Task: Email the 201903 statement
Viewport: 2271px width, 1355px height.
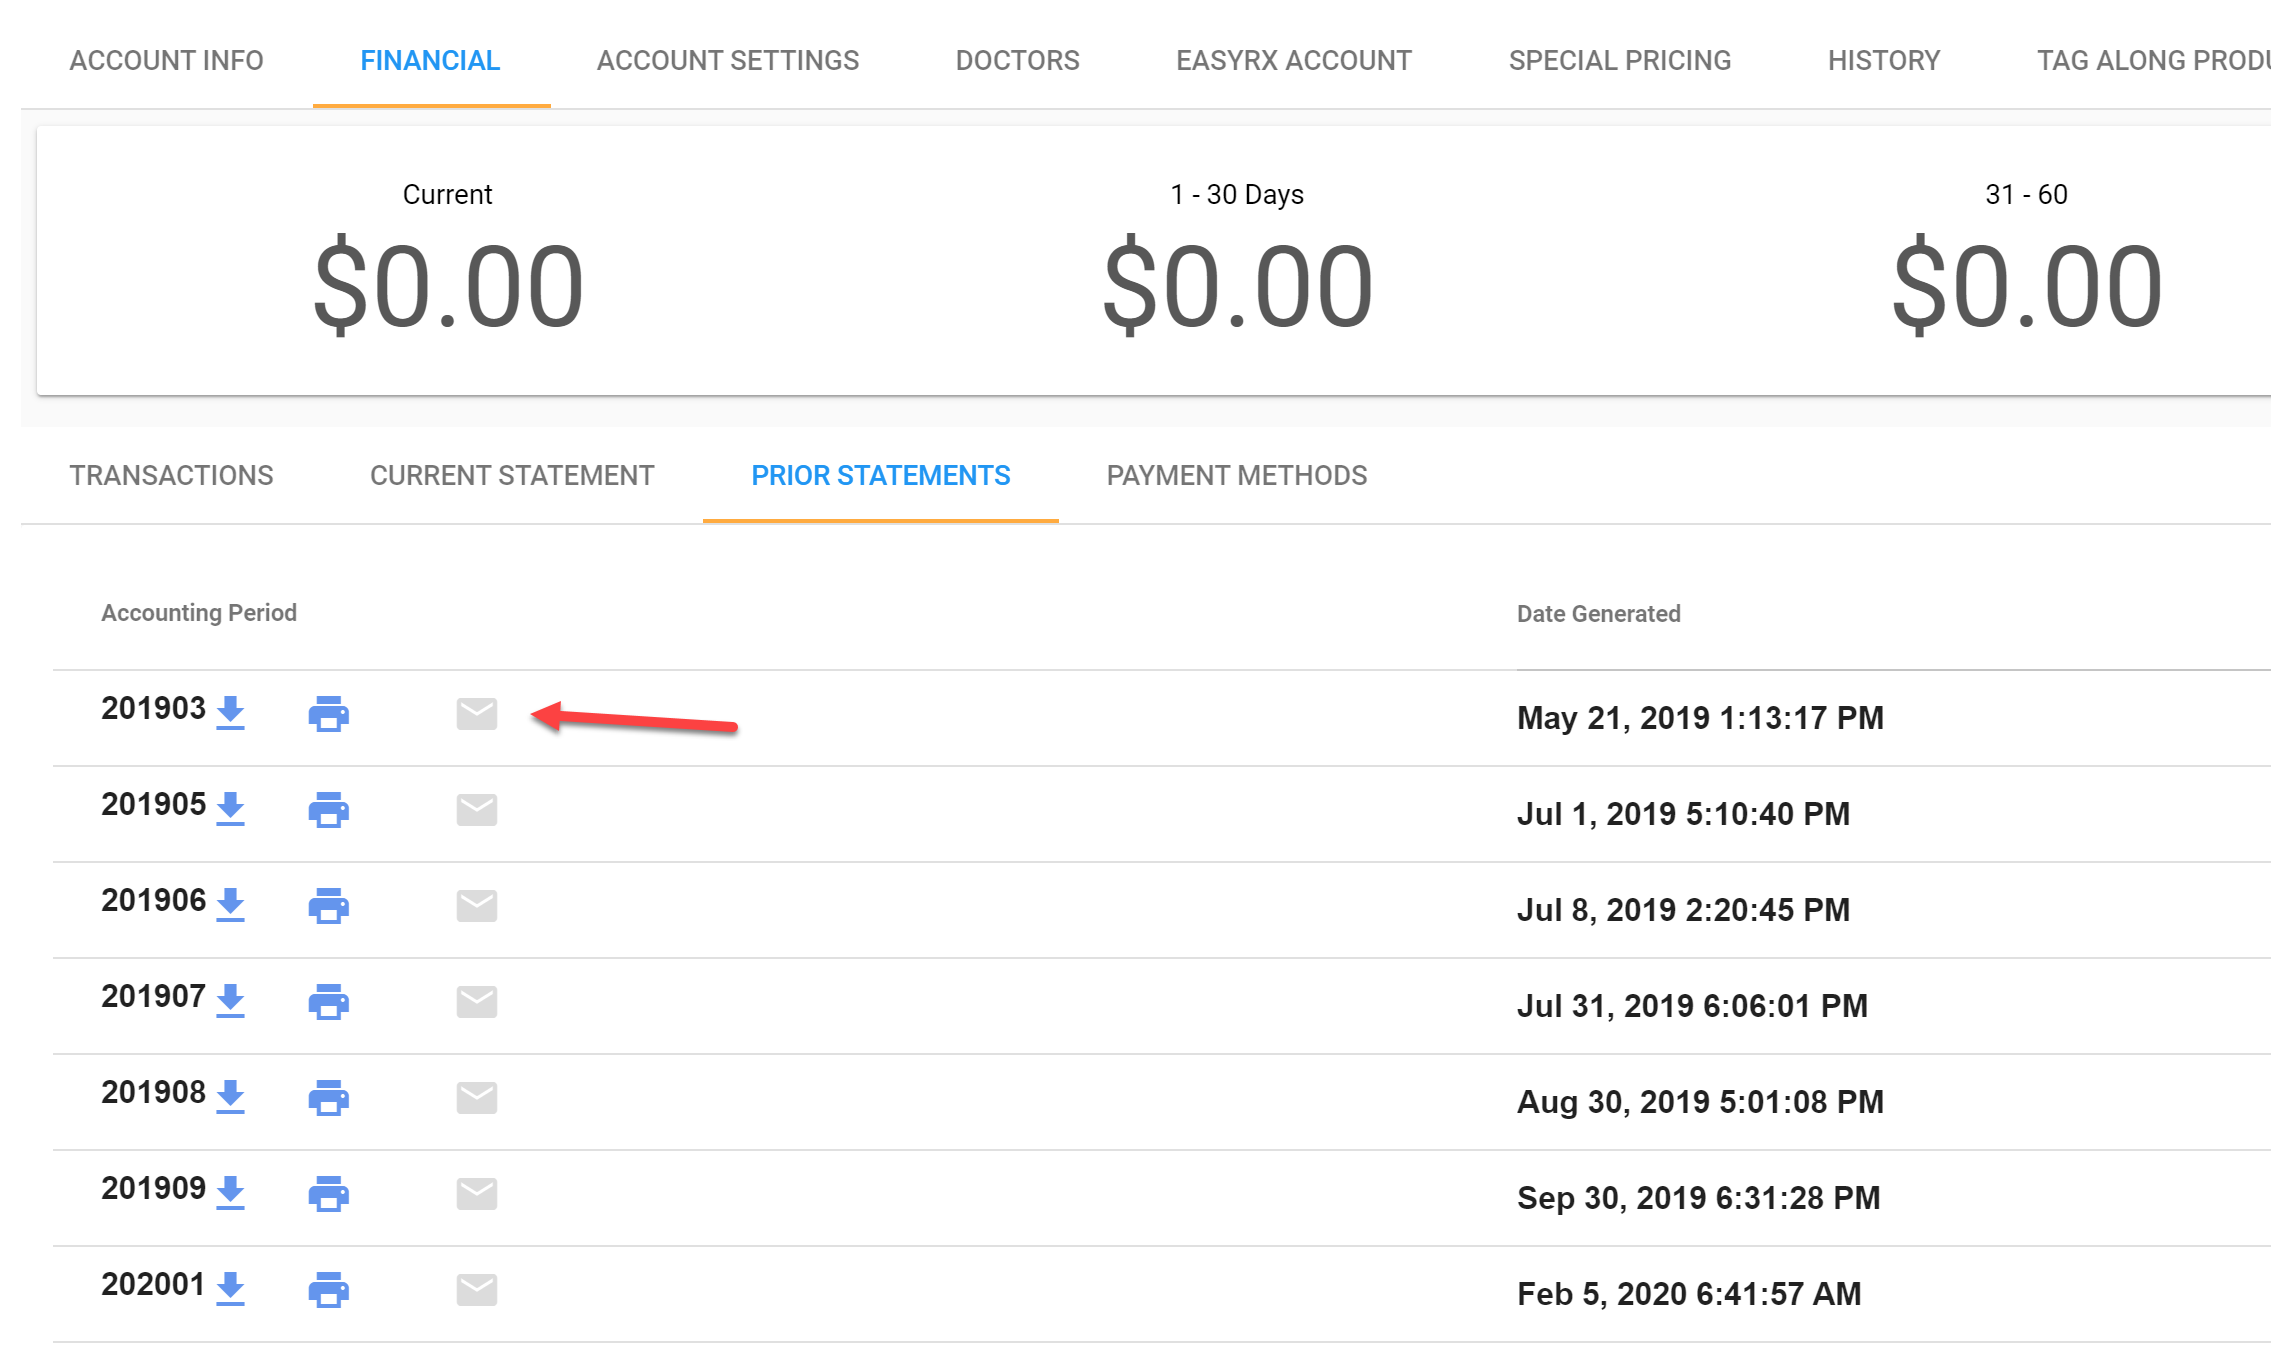Action: click(x=477, y=714)
